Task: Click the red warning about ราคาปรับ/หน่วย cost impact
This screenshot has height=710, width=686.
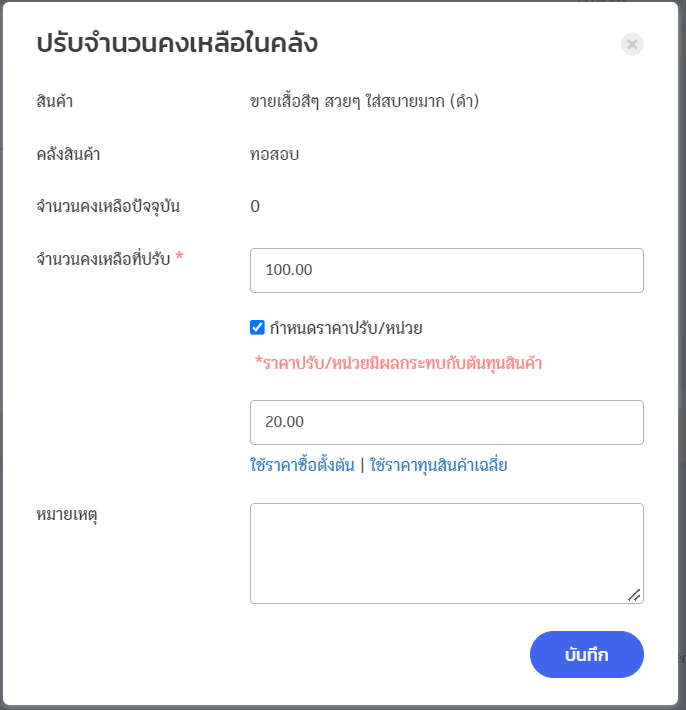Action: click(x=398, y=363)
